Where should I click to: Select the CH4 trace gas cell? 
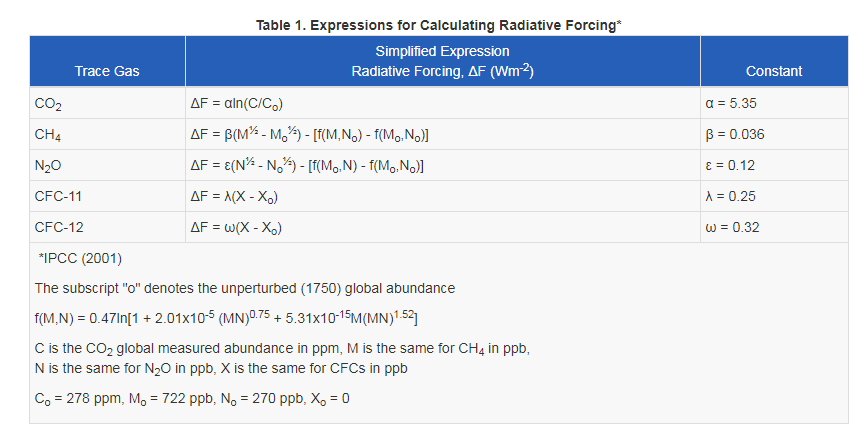click(47, 135)
